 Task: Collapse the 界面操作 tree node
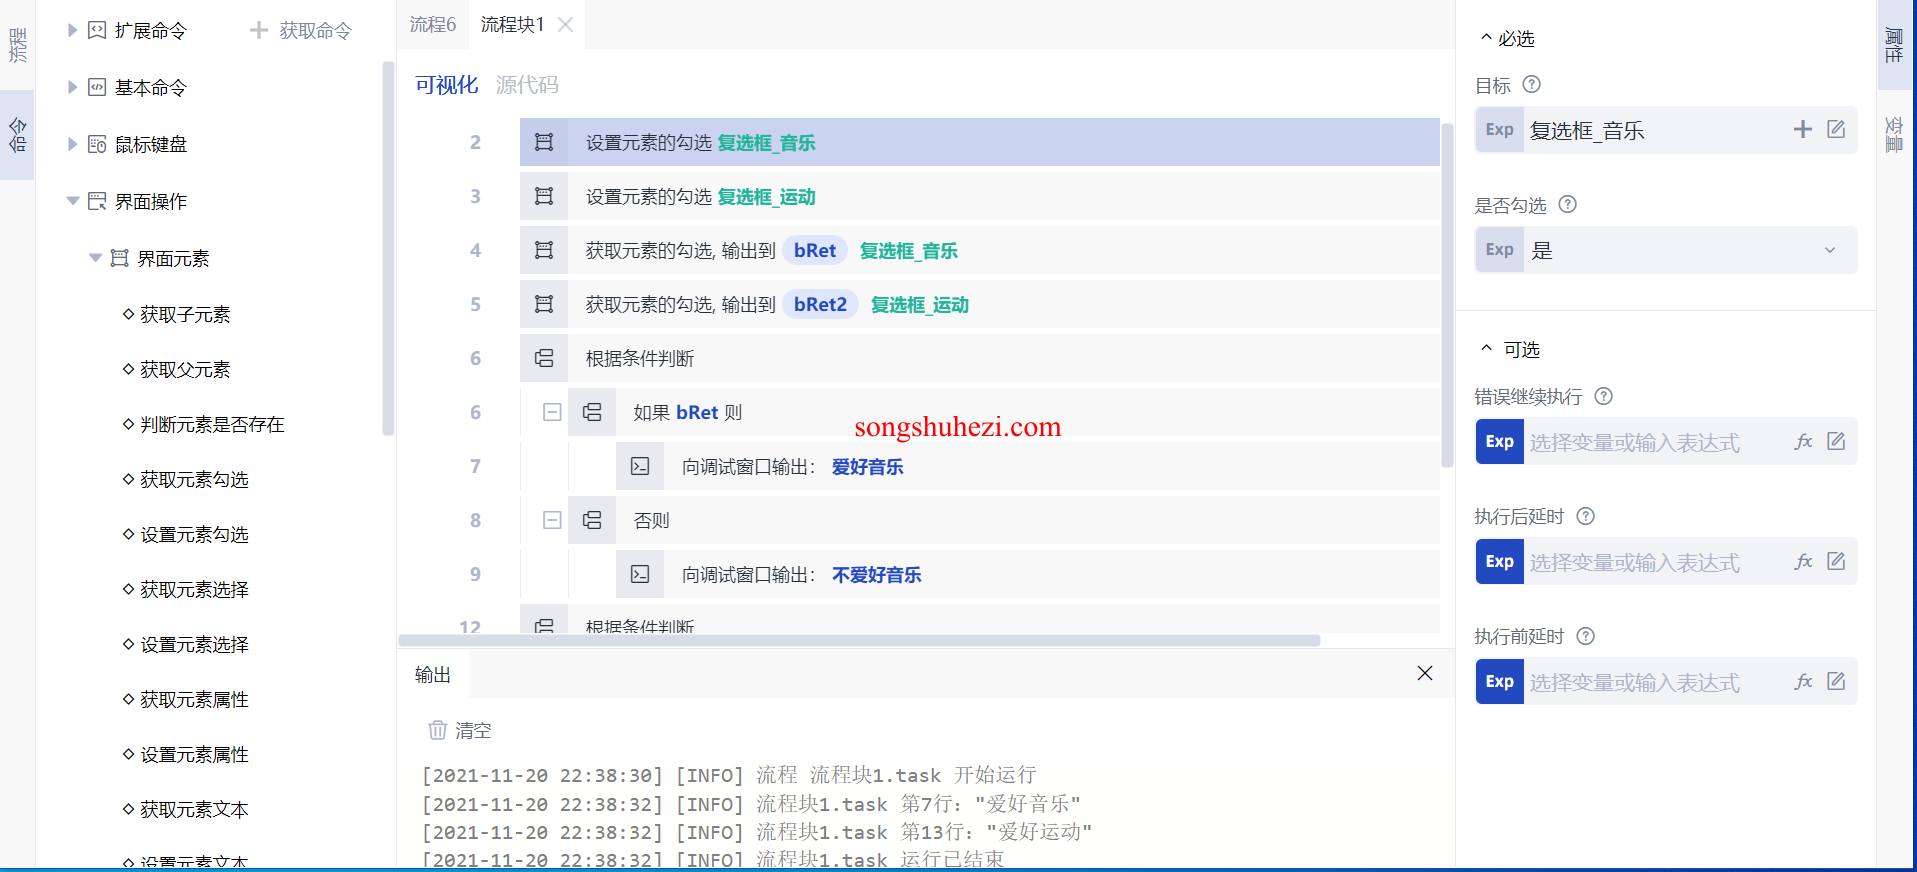73,201
